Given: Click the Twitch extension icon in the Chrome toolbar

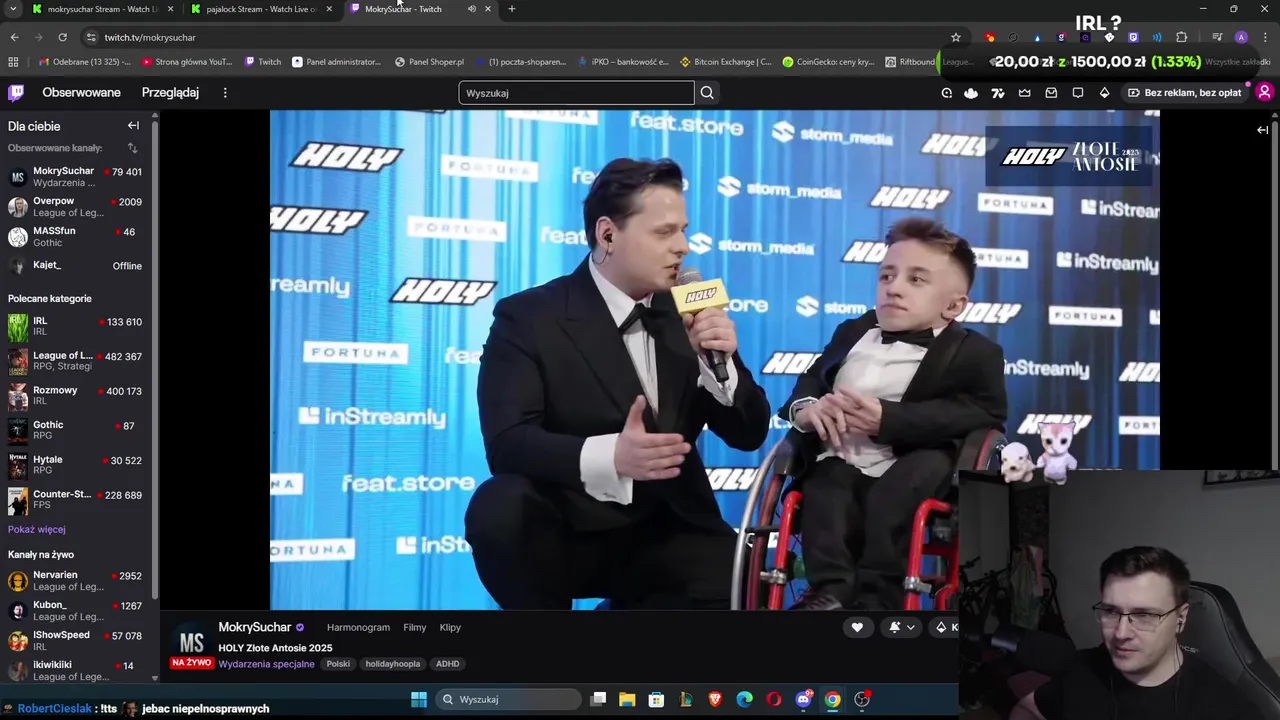Looking at the screenshot, I should pos(1133,37).
